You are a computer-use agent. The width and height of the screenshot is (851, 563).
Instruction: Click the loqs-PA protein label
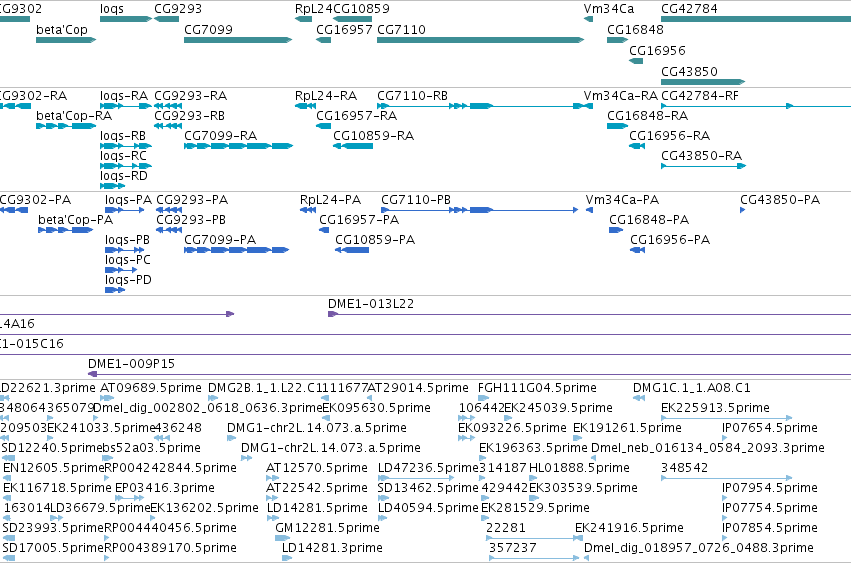128,200
